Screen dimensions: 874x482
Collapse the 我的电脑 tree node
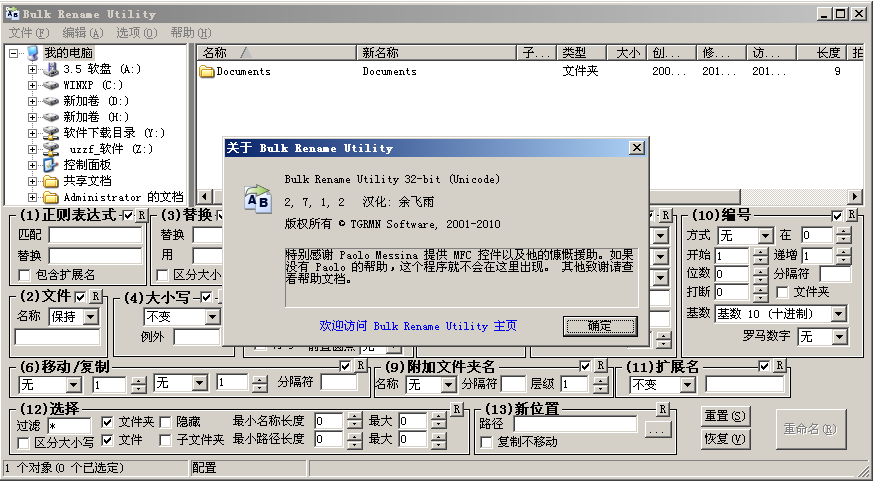coord(13,53)
